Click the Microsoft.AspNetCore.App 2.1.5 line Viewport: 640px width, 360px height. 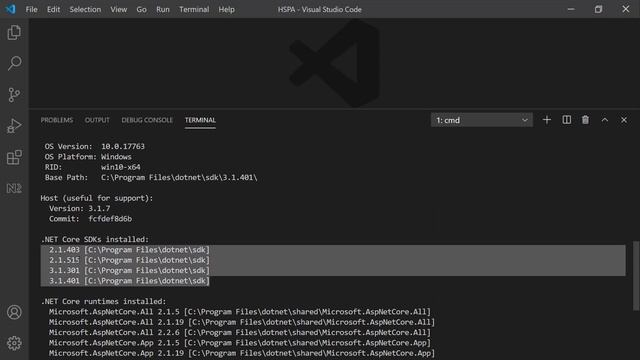(x=240, y=343)
